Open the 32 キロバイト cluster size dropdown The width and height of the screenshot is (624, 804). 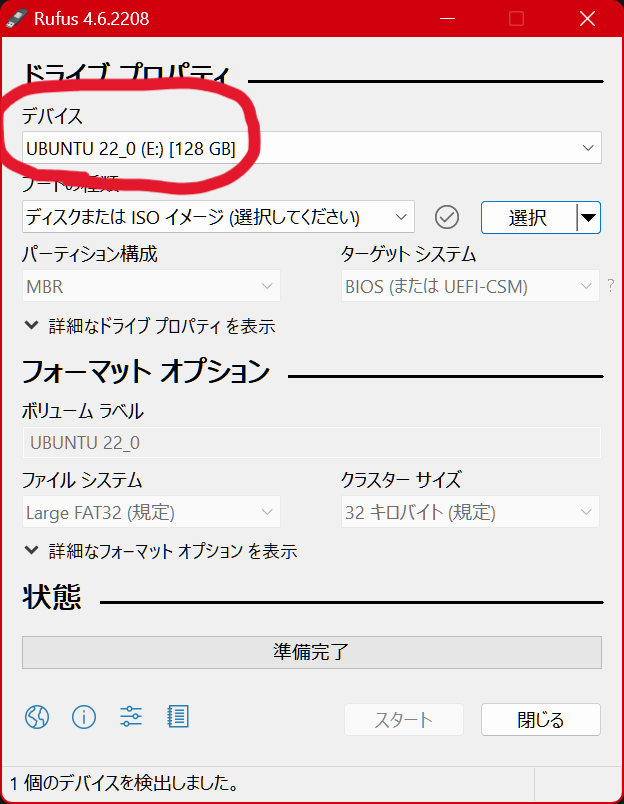(470, 512)
